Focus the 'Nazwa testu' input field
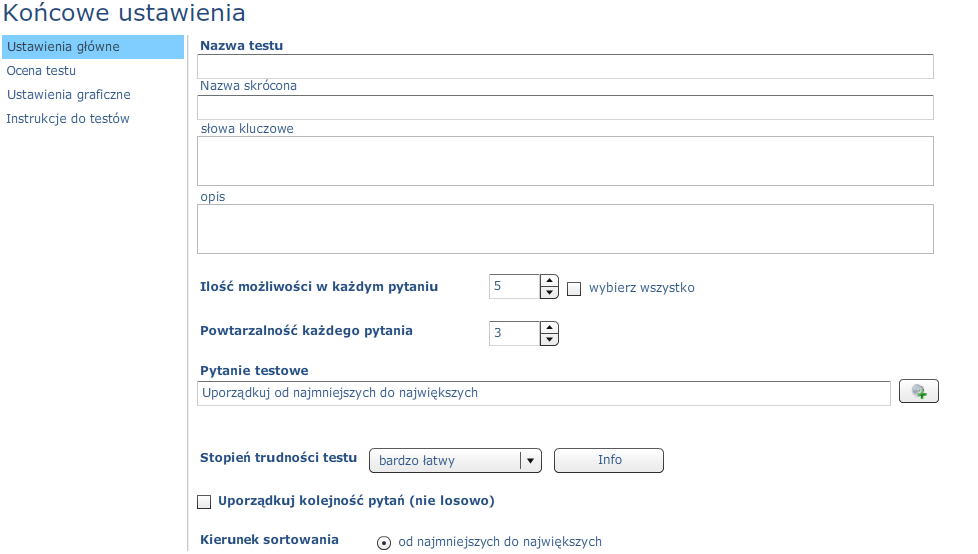This screenshot has width=978, height=554. [565, 67]
